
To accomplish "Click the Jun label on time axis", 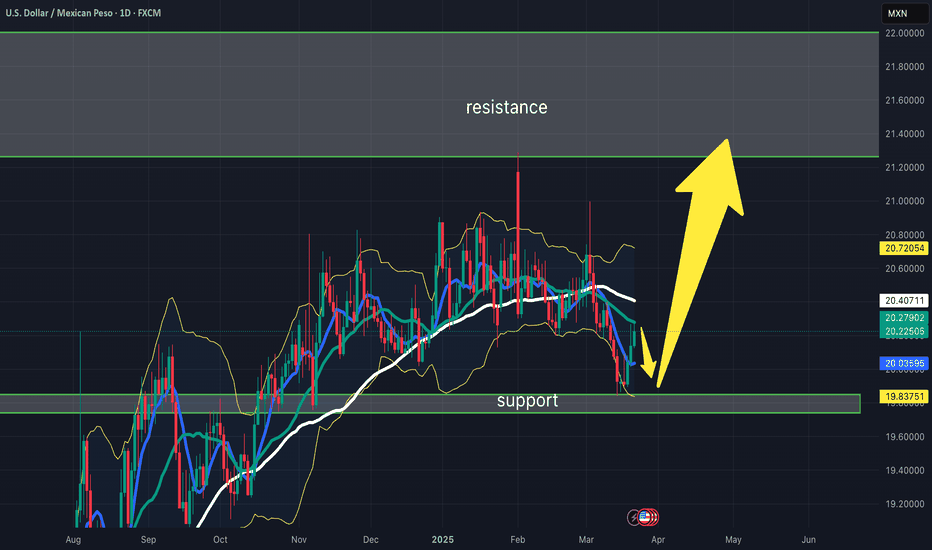I will (808, 540).
